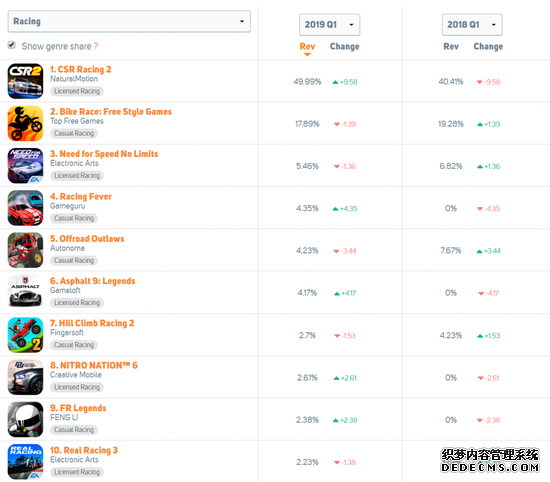Click the 6.82% revenue value
Viewport: 550px width, 482px height.
point(451,166)
